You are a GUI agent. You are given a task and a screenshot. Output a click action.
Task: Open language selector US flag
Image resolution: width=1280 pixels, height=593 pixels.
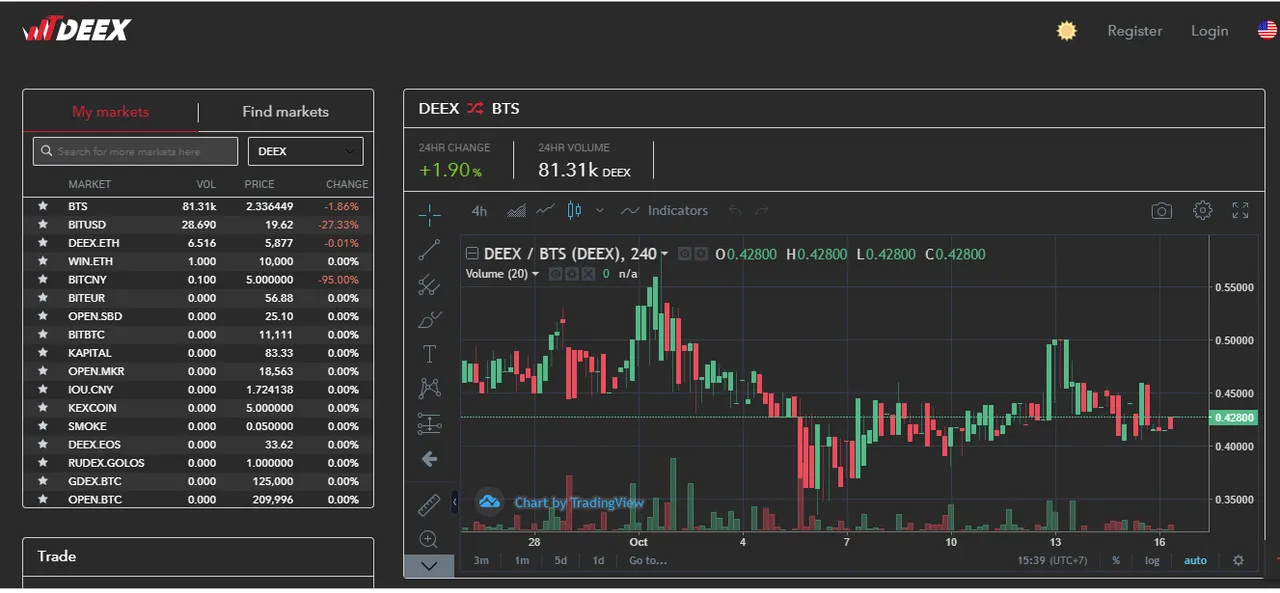(x=1268, y=31)
